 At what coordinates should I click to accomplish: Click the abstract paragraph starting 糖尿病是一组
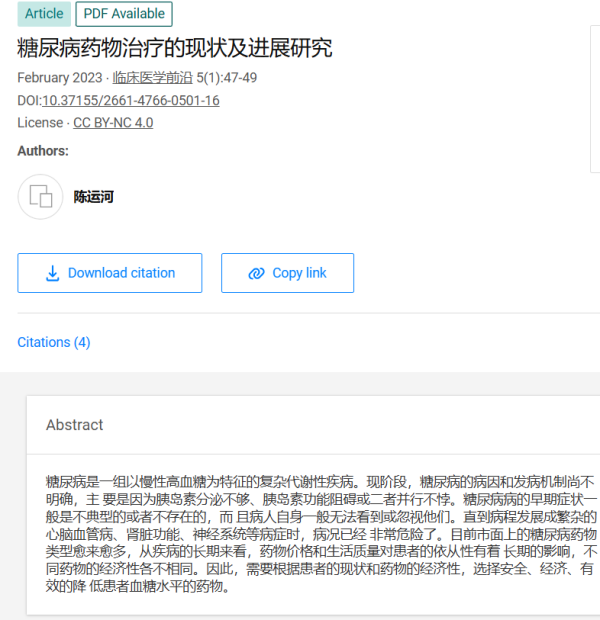(321, 534)
